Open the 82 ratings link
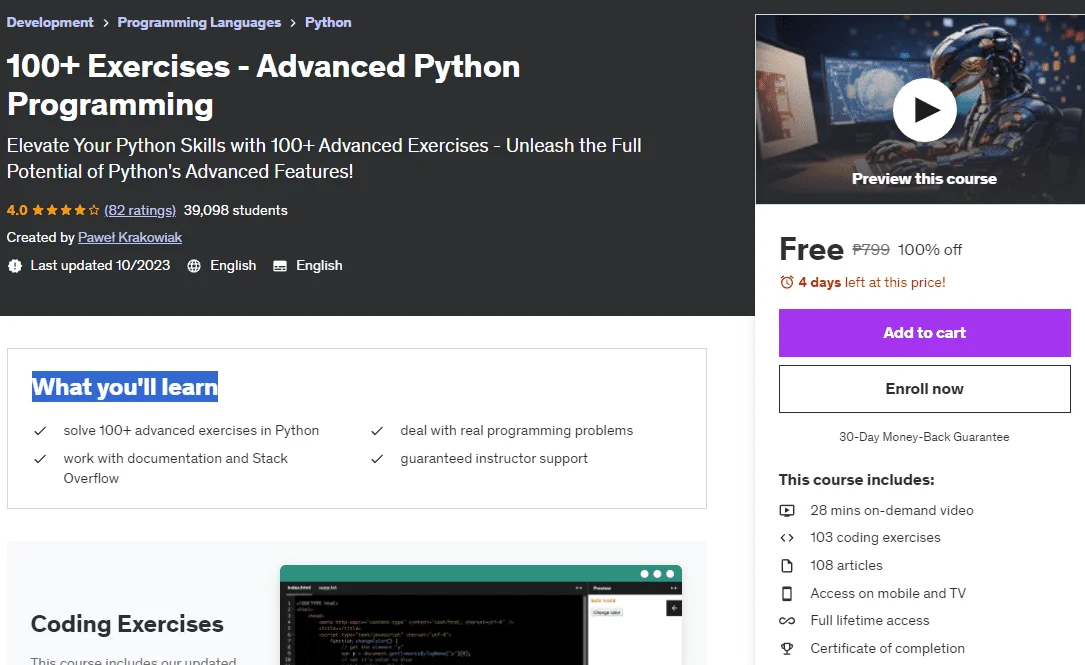Image resolution: width=1085 pixels, height=665 pixels. [x=140, y=210]
